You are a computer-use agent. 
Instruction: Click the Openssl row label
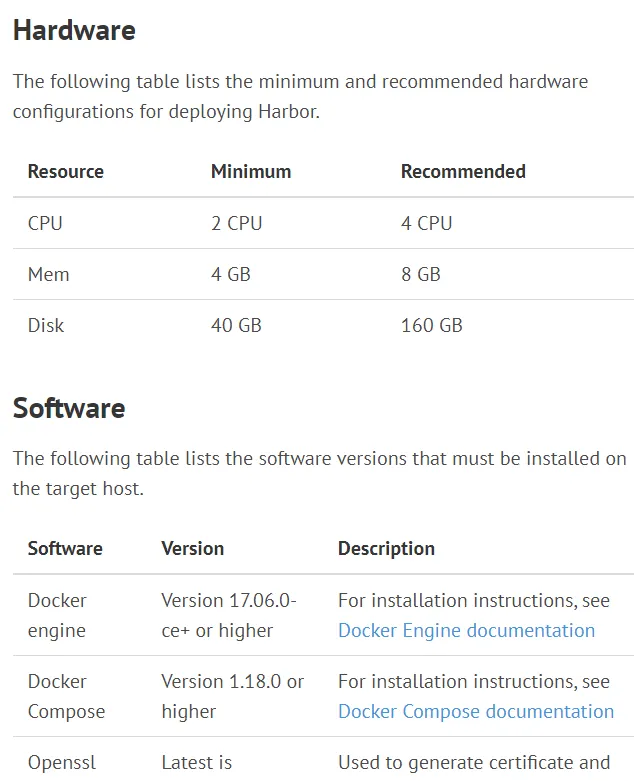pos(62,763)
